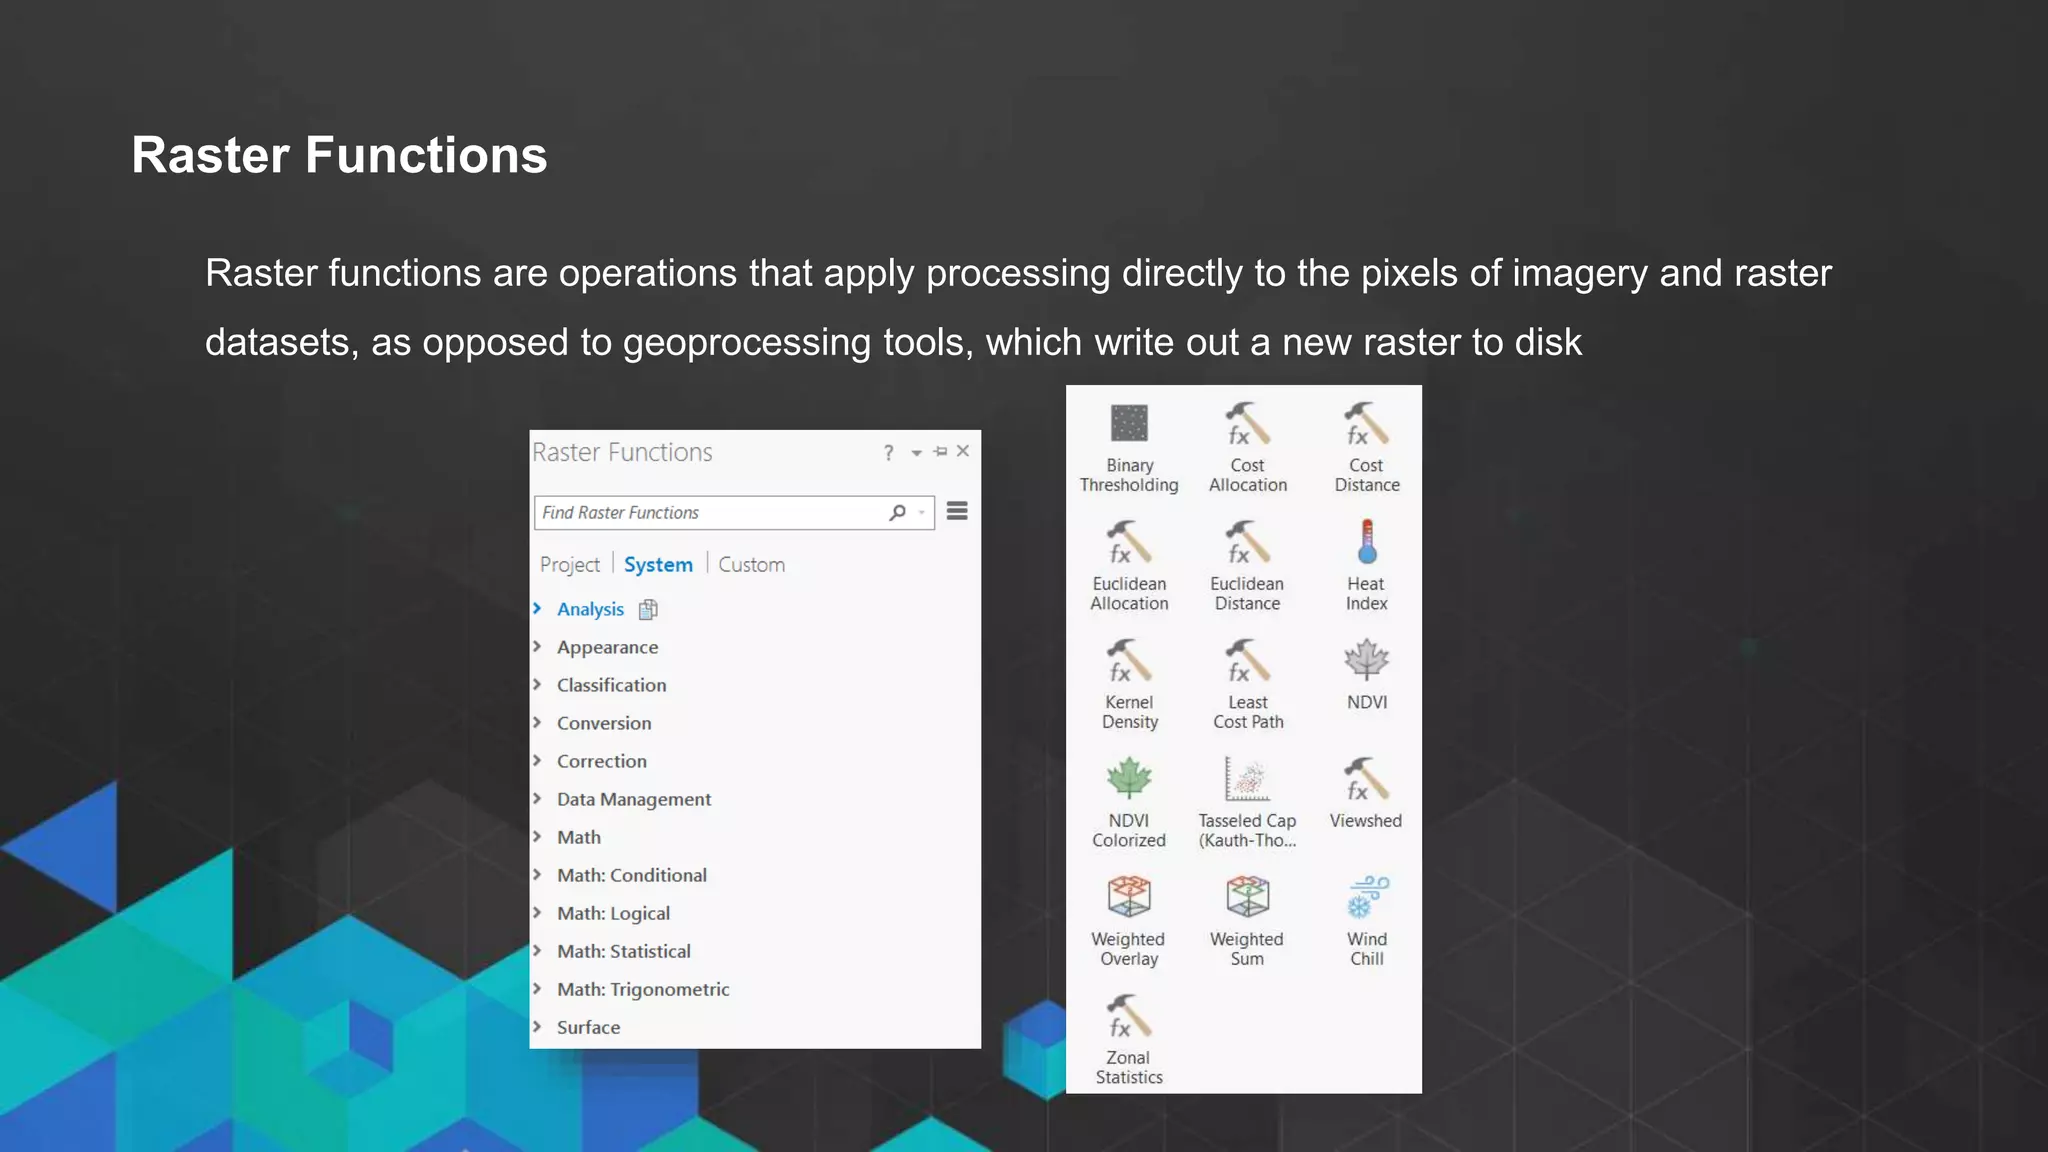
Task: Click the green NDVI Colorized leaf icon
Action: coord(1129,778)
